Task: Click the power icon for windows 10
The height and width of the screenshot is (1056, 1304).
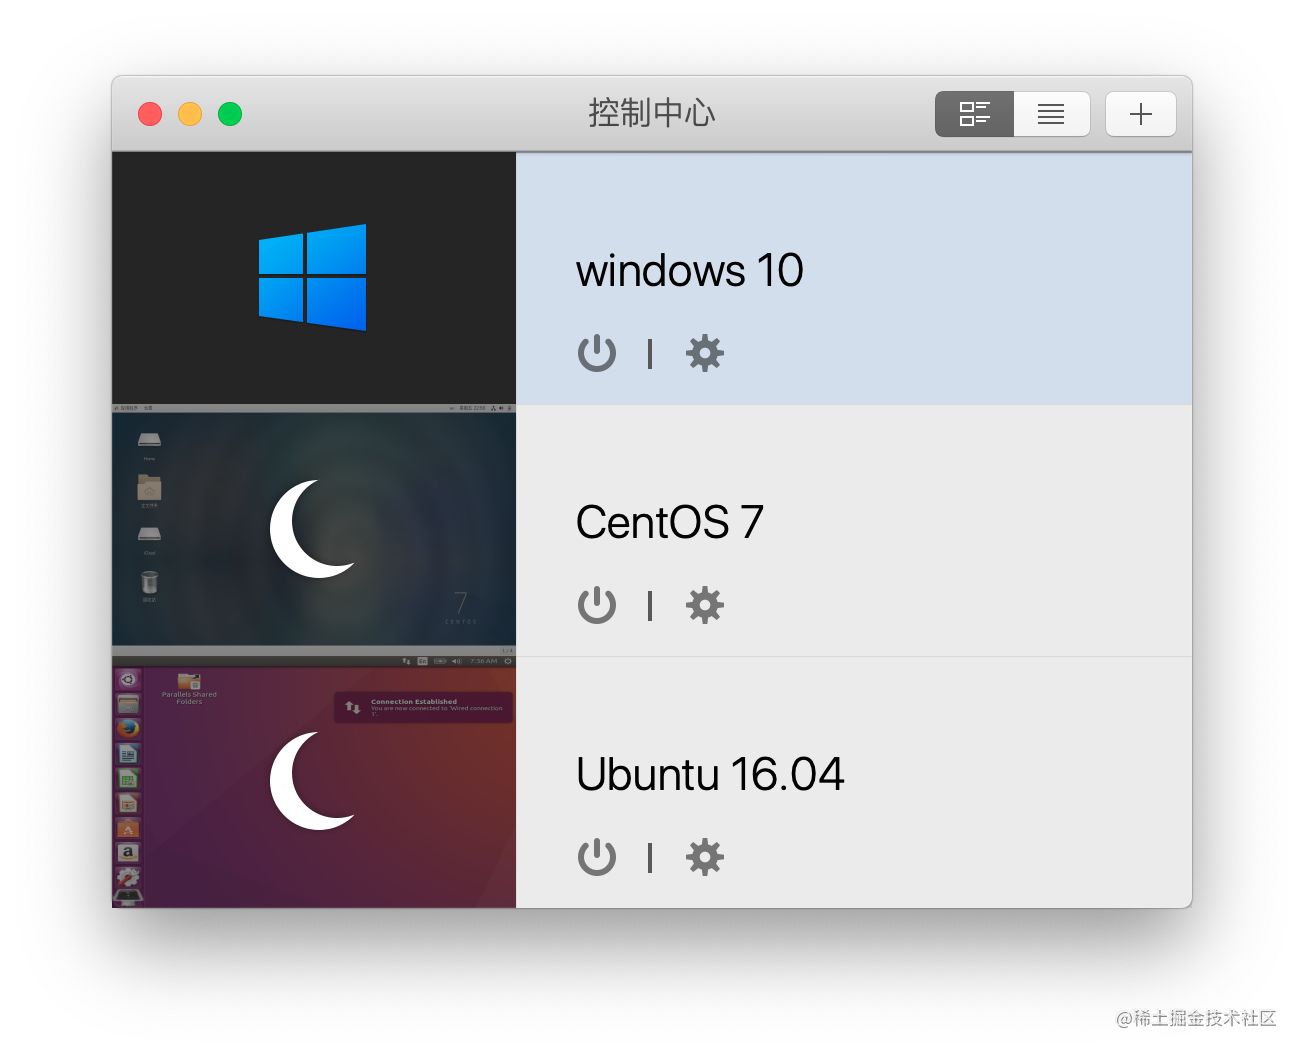Action: coord(597,353)
